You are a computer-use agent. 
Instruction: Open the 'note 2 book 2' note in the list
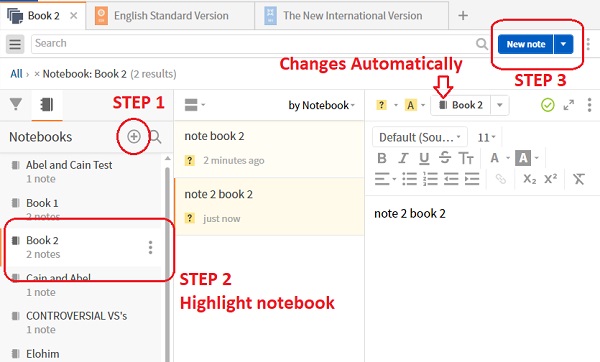[x=269, y=206]
